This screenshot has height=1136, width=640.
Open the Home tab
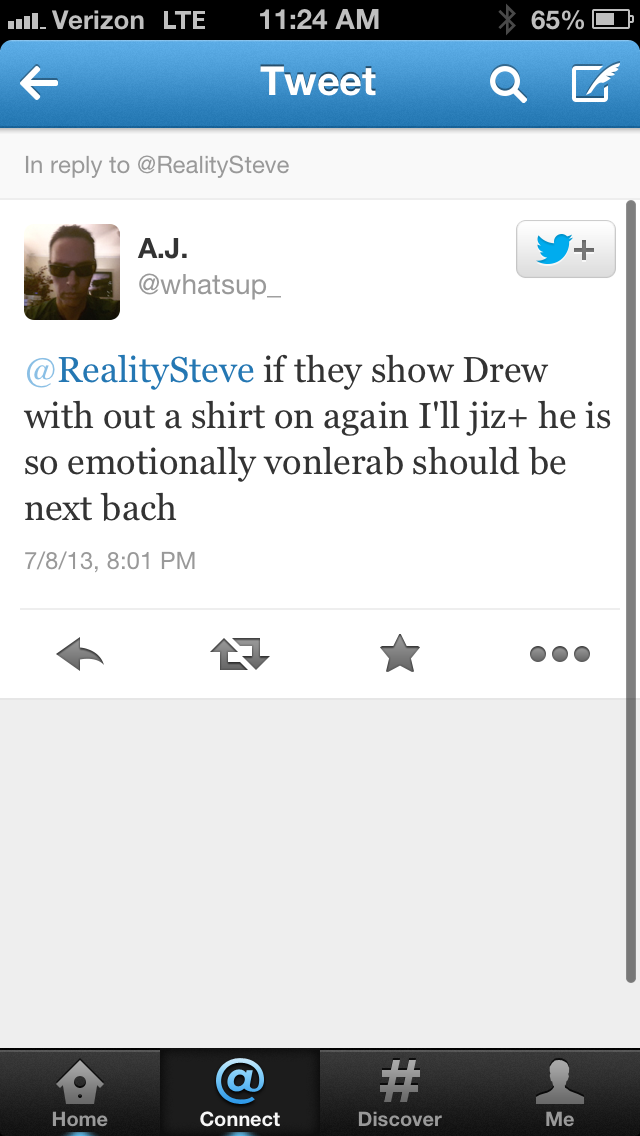80,1093
